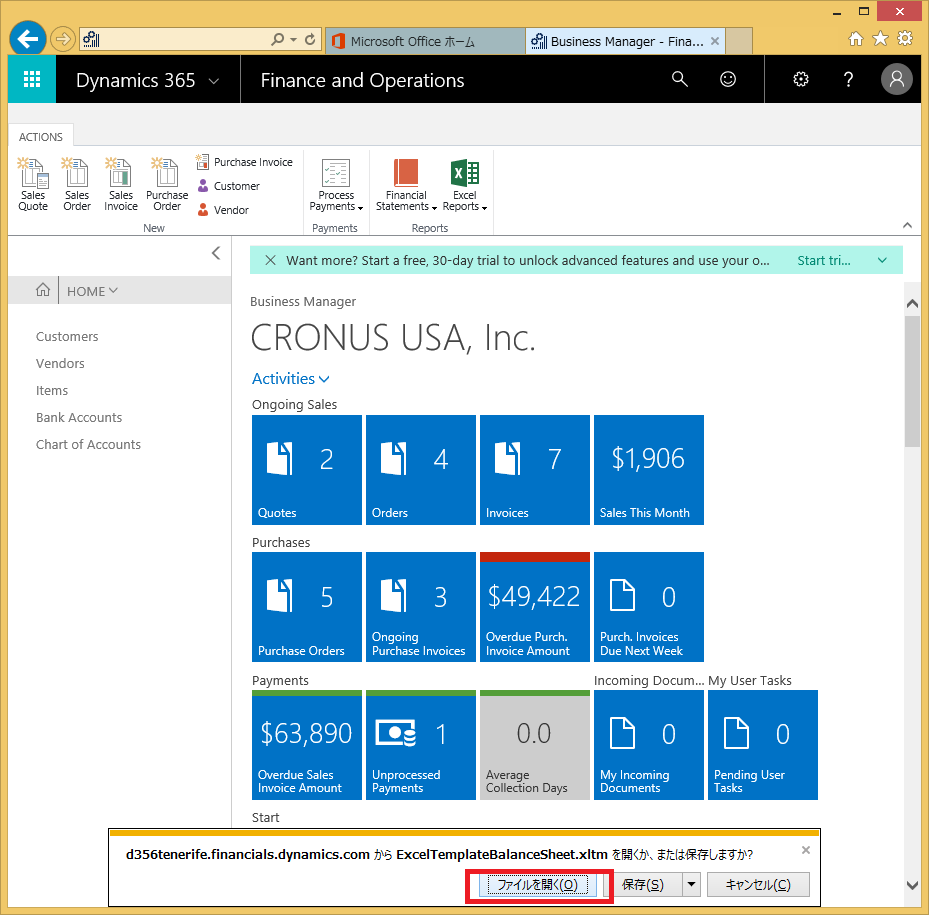Dismiss the free trial notification banner
The image size is (929, 915).
tap(270, 260)
